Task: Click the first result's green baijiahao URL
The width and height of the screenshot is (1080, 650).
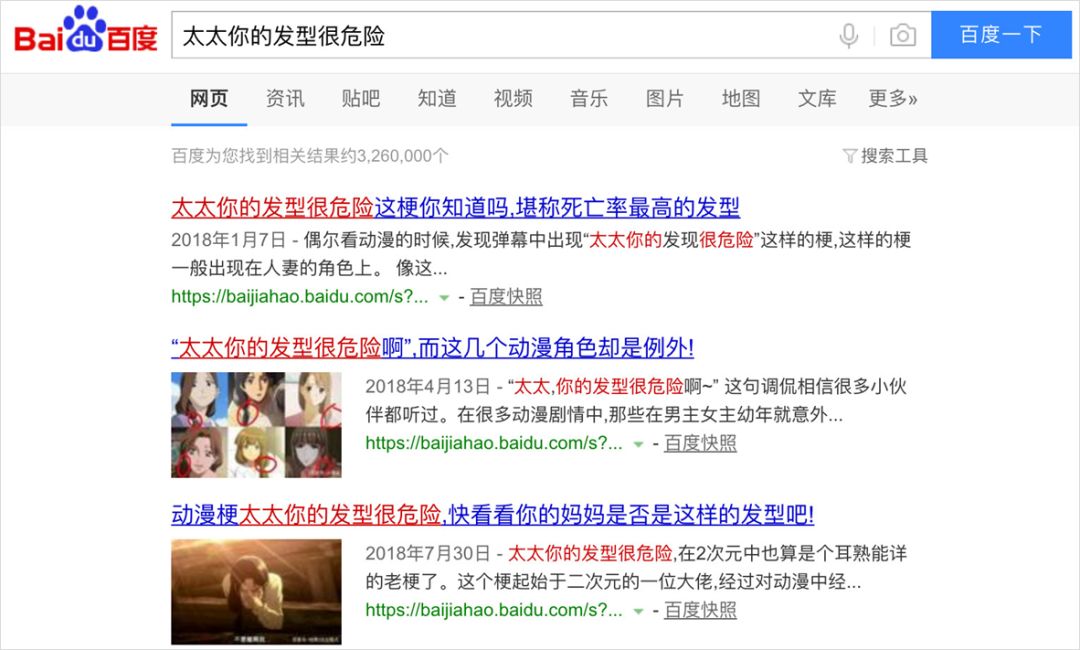Action: [300, 297]
